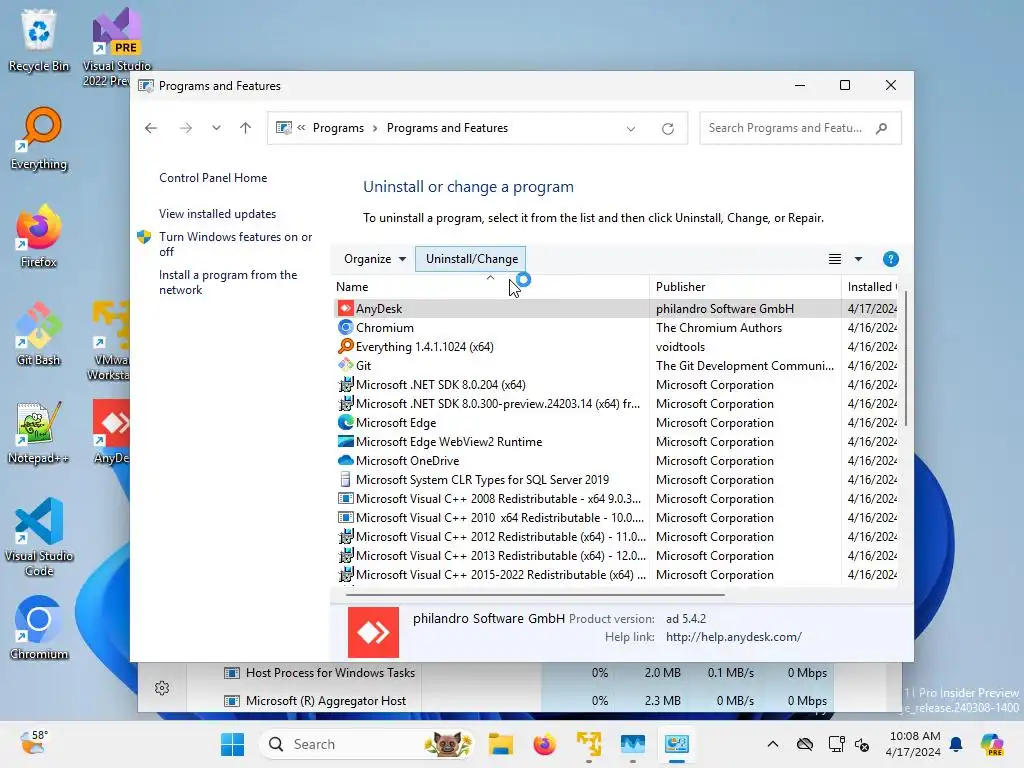Click the Everything 1.4.1.1024 list icon
The width and height of the screenshot is (1024, 768).
point(345,346)
